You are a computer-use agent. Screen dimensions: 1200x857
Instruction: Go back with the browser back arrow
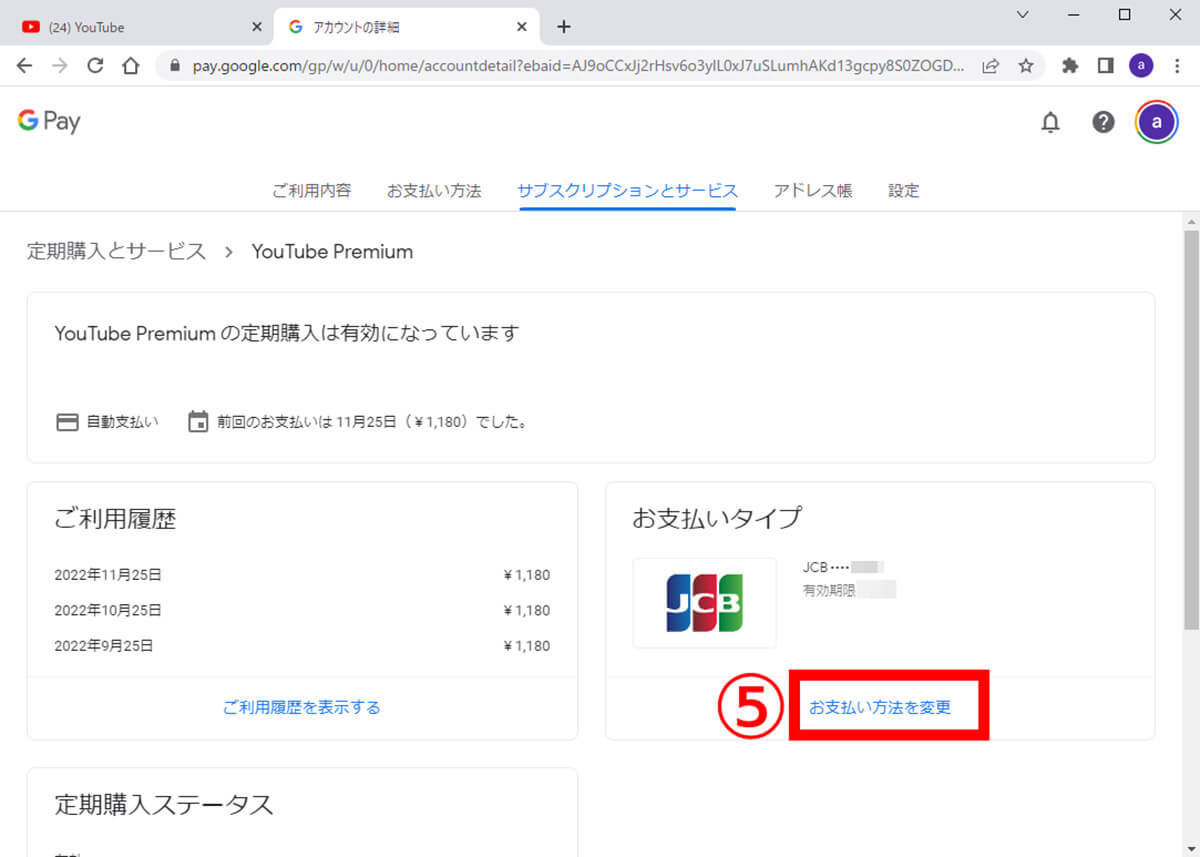coord(24,66)
